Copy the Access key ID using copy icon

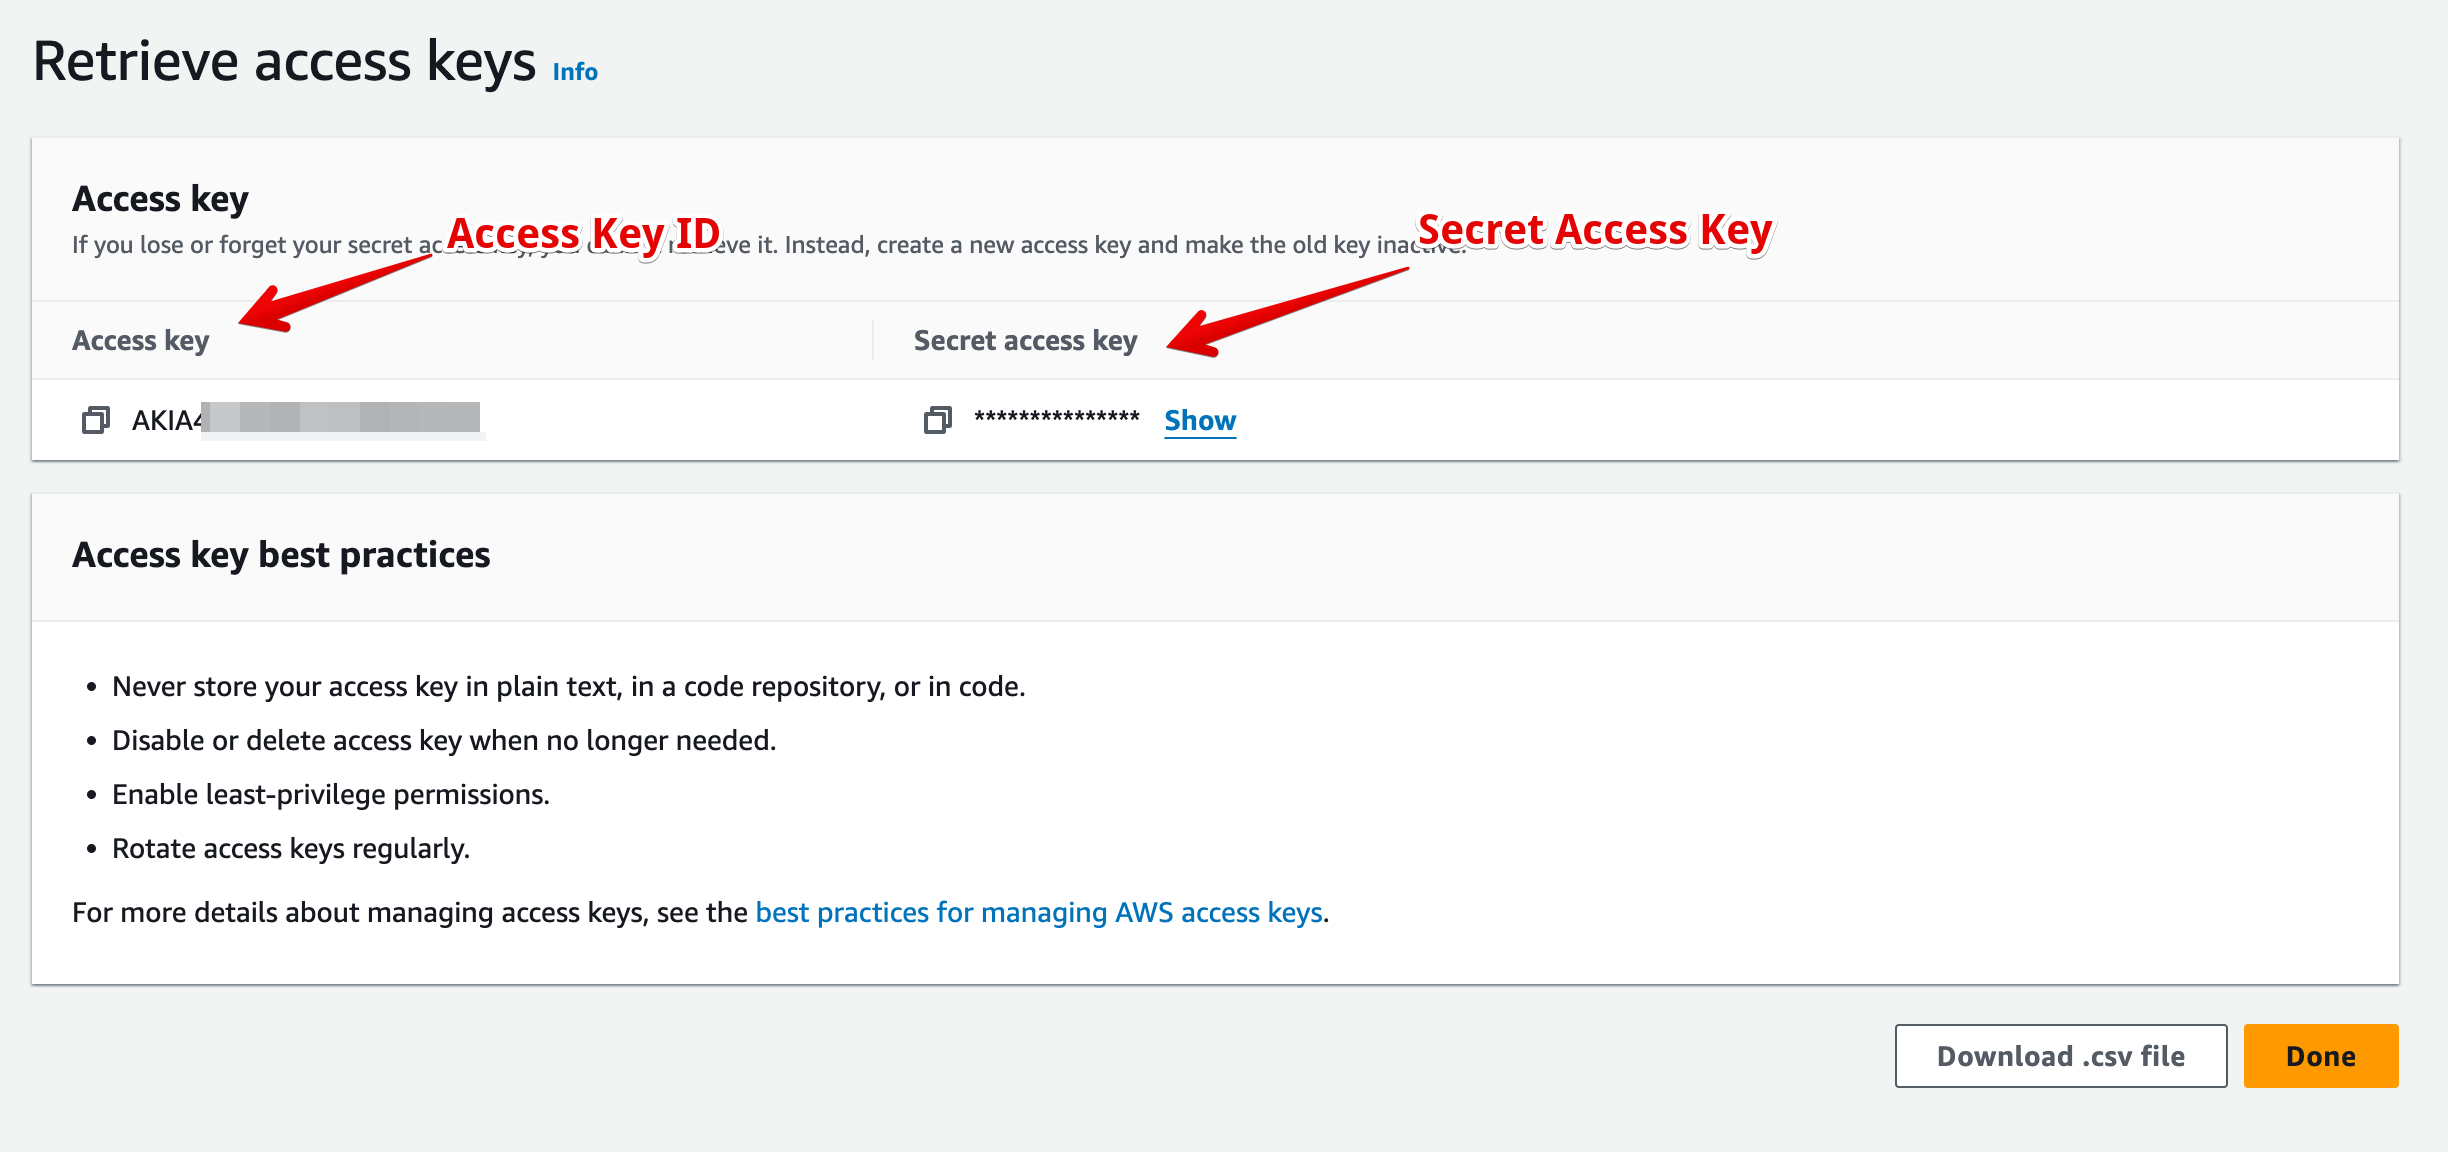point(97,420)
